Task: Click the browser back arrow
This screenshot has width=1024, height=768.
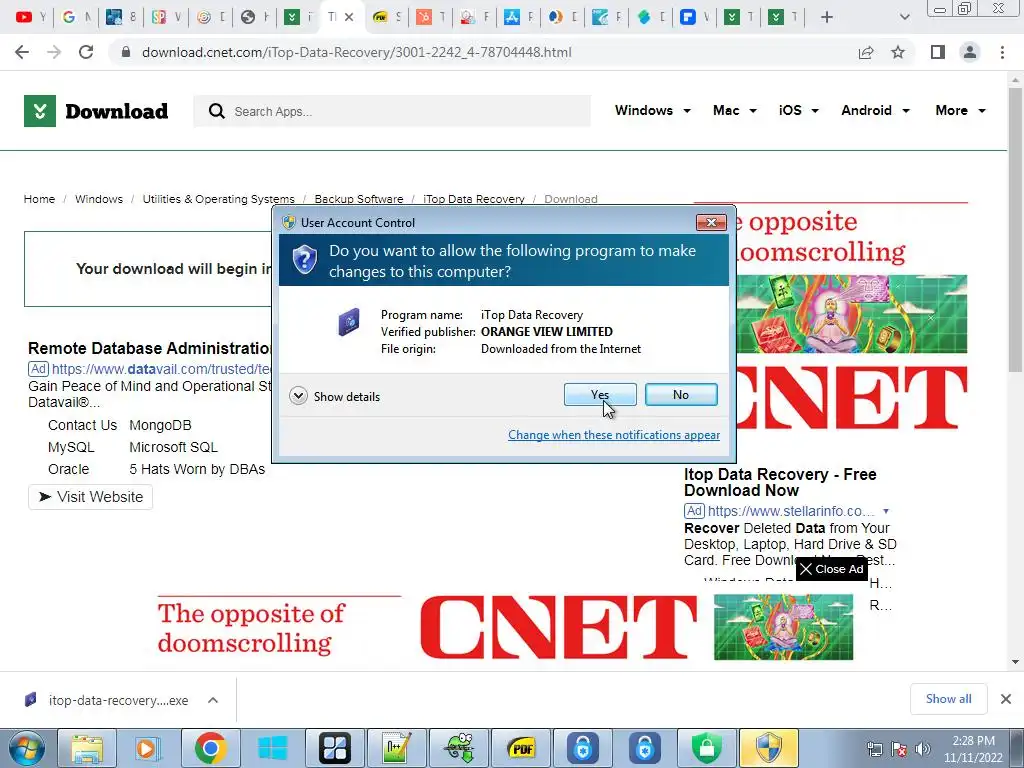Action: pos(22,52)
